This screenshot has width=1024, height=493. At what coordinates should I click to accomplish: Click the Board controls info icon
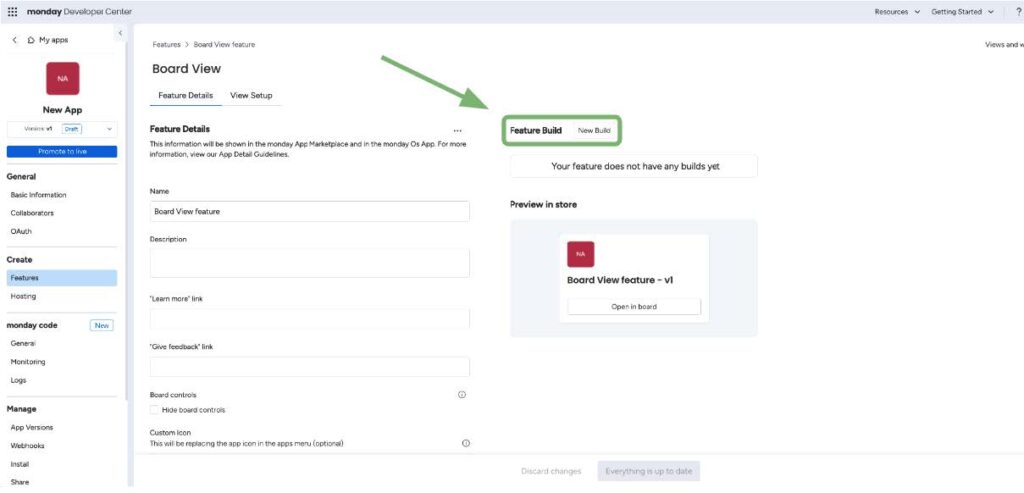pos(462,394)
